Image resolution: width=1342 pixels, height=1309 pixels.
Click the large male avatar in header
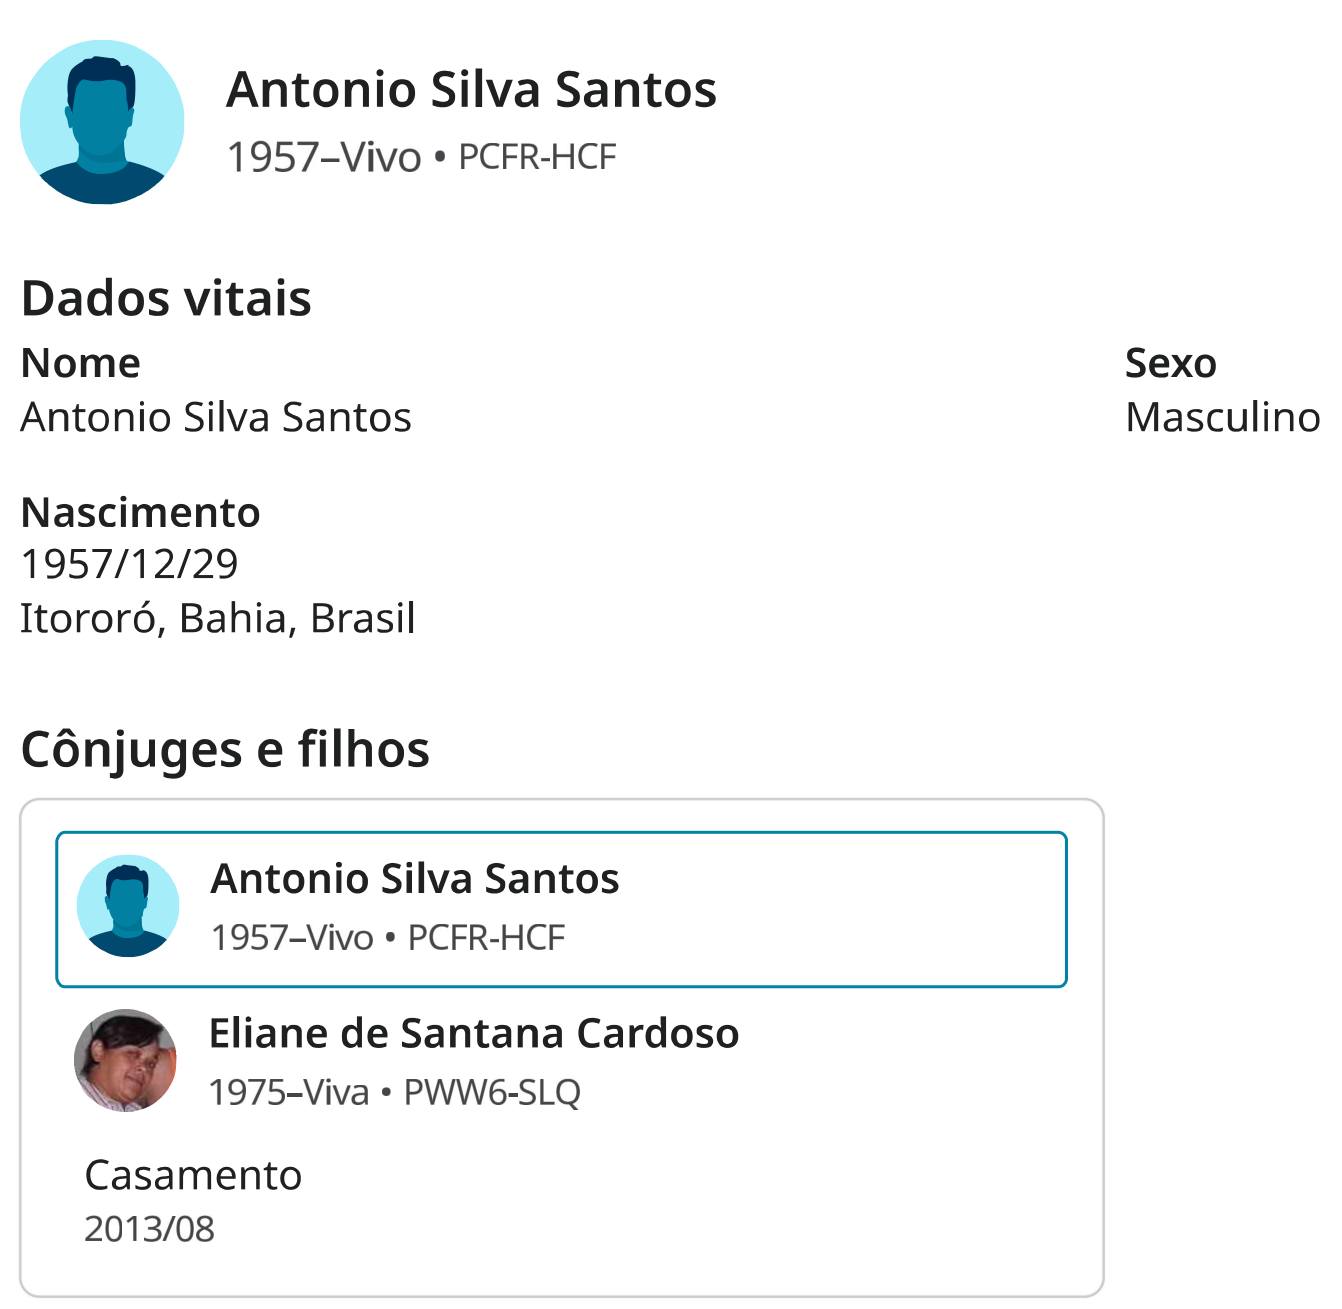[102, 122]
